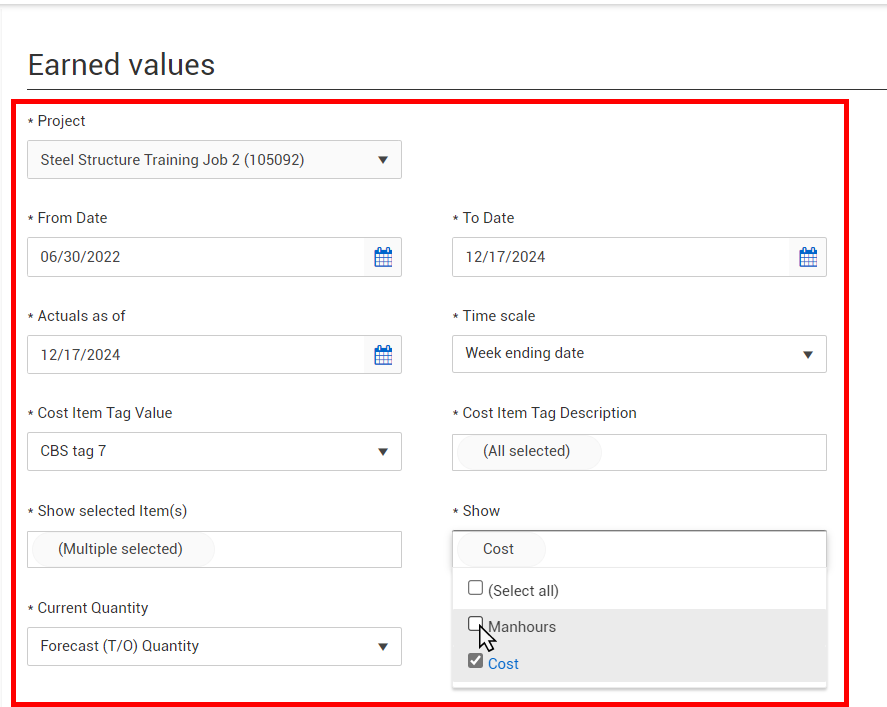This screenshot has height=707, width=887.
Task: Click the Cost chip in Show field
Action: (x=500, y=549)
